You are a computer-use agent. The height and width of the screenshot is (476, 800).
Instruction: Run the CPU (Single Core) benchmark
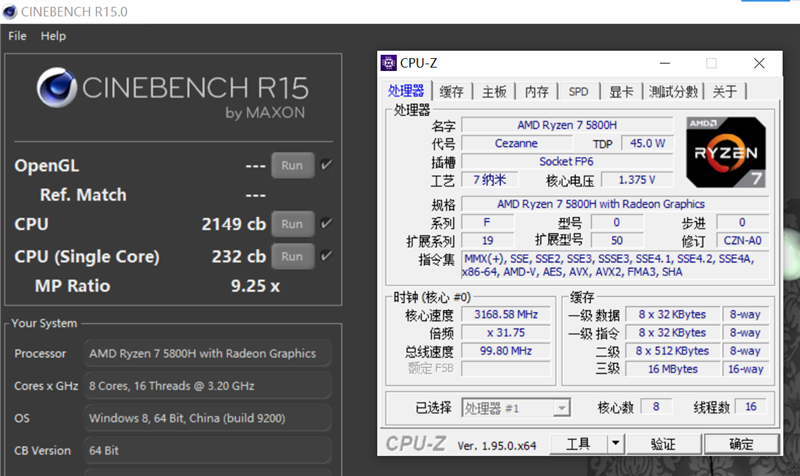292,256
